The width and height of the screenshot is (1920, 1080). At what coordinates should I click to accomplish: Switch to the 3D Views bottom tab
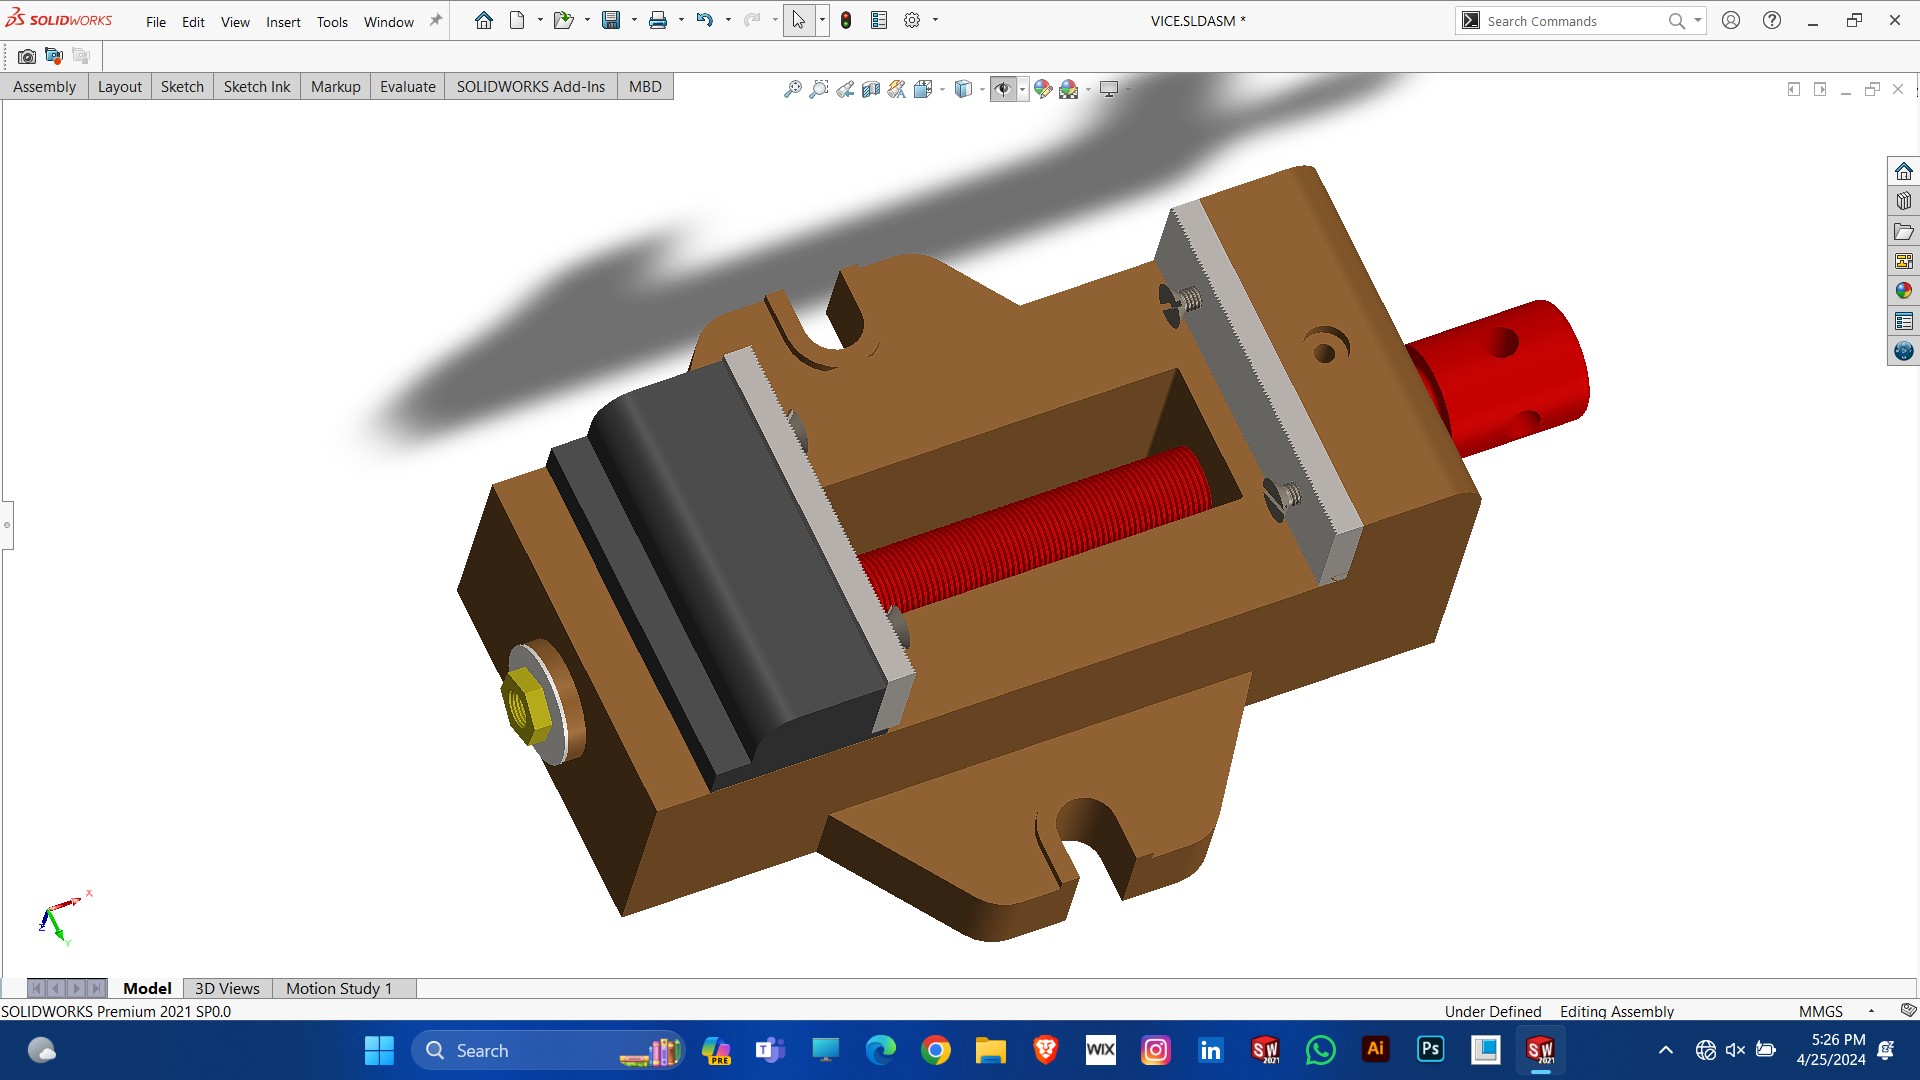tap(227, 988)
